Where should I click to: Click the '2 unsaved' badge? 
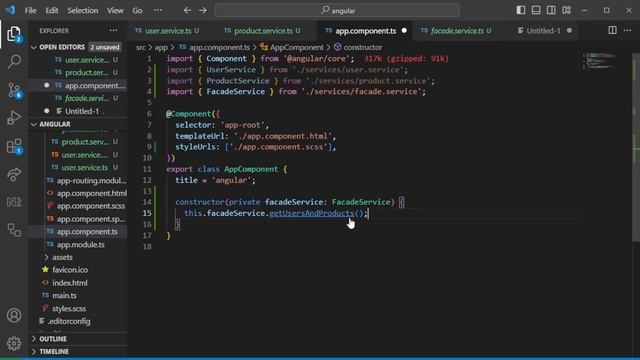click(x=105, y=47)
